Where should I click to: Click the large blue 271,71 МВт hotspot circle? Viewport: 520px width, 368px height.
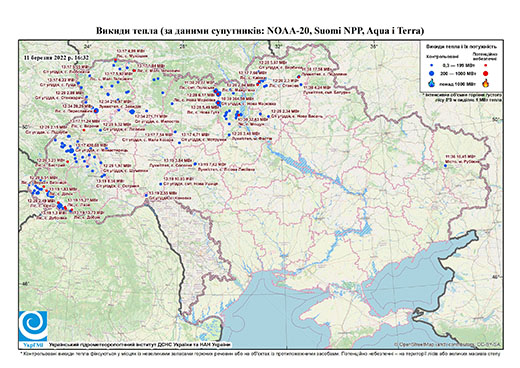tap(132, 112)
